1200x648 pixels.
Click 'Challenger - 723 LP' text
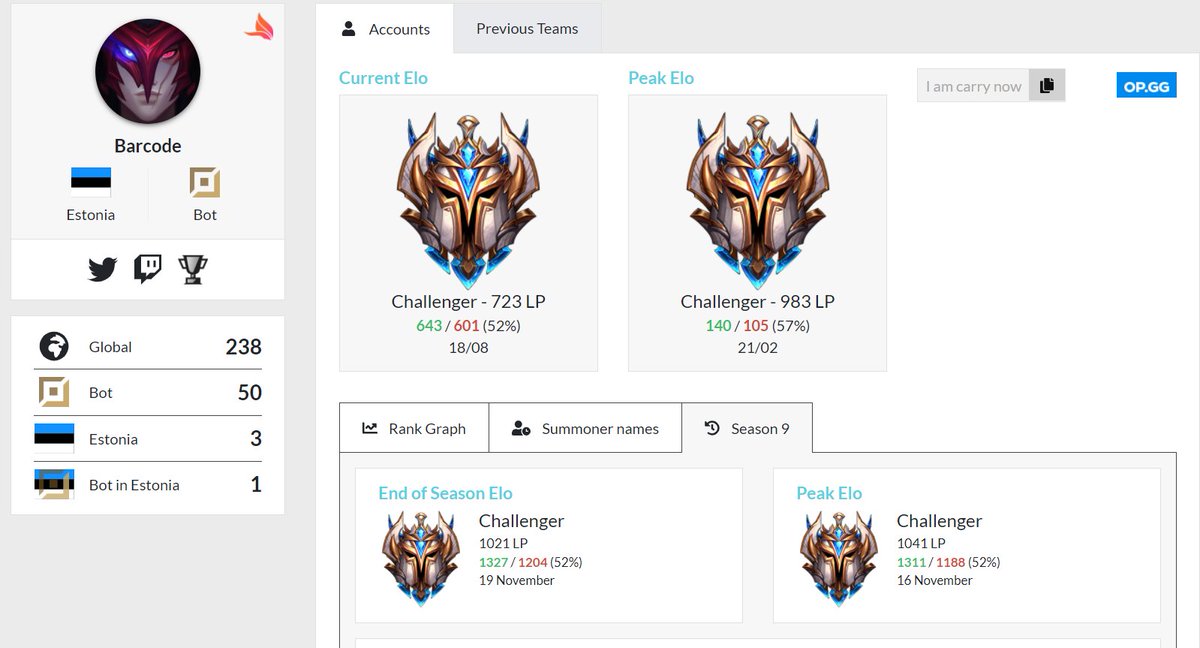469,302
